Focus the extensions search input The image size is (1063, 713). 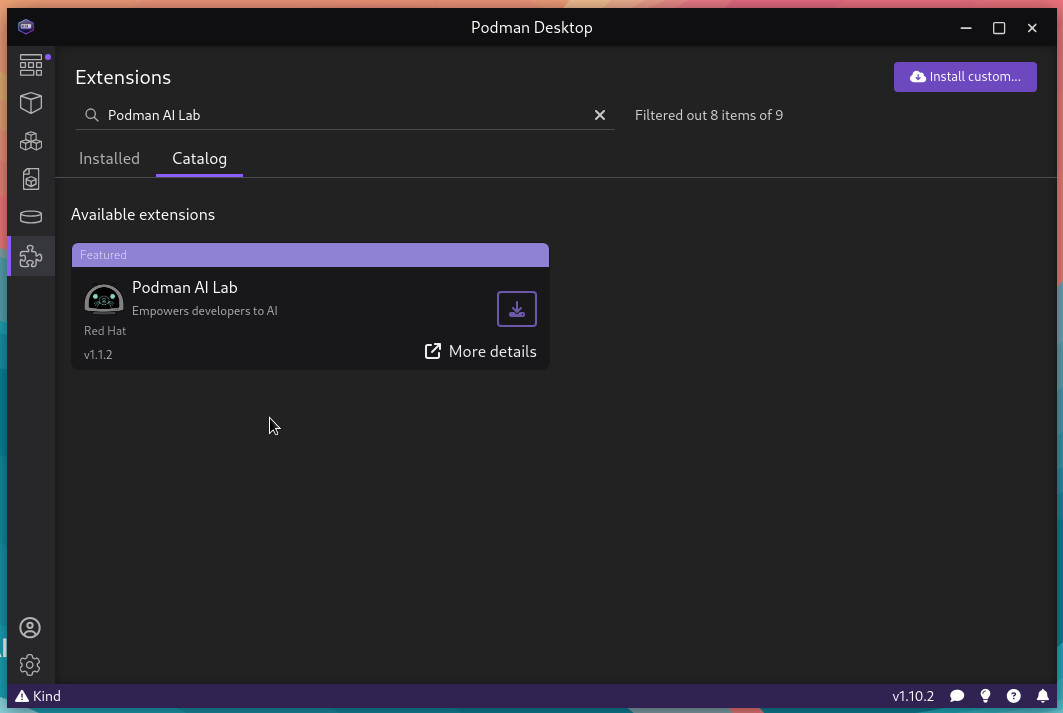point(346,115)
